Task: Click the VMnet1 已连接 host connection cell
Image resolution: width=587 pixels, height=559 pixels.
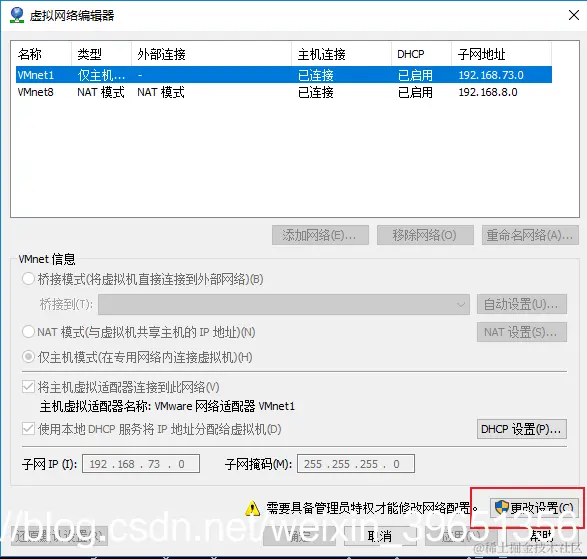Action: coord(316,75)
